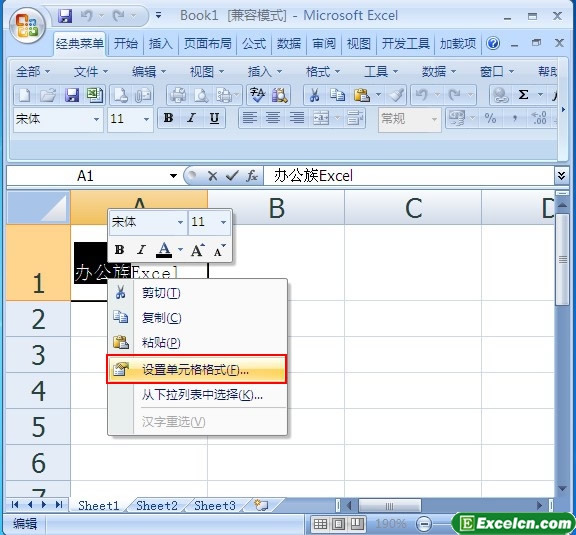The image size is (576, 535).
Task: Select 粘贴(P) in context menu
Action: click(x=197, y=343)
